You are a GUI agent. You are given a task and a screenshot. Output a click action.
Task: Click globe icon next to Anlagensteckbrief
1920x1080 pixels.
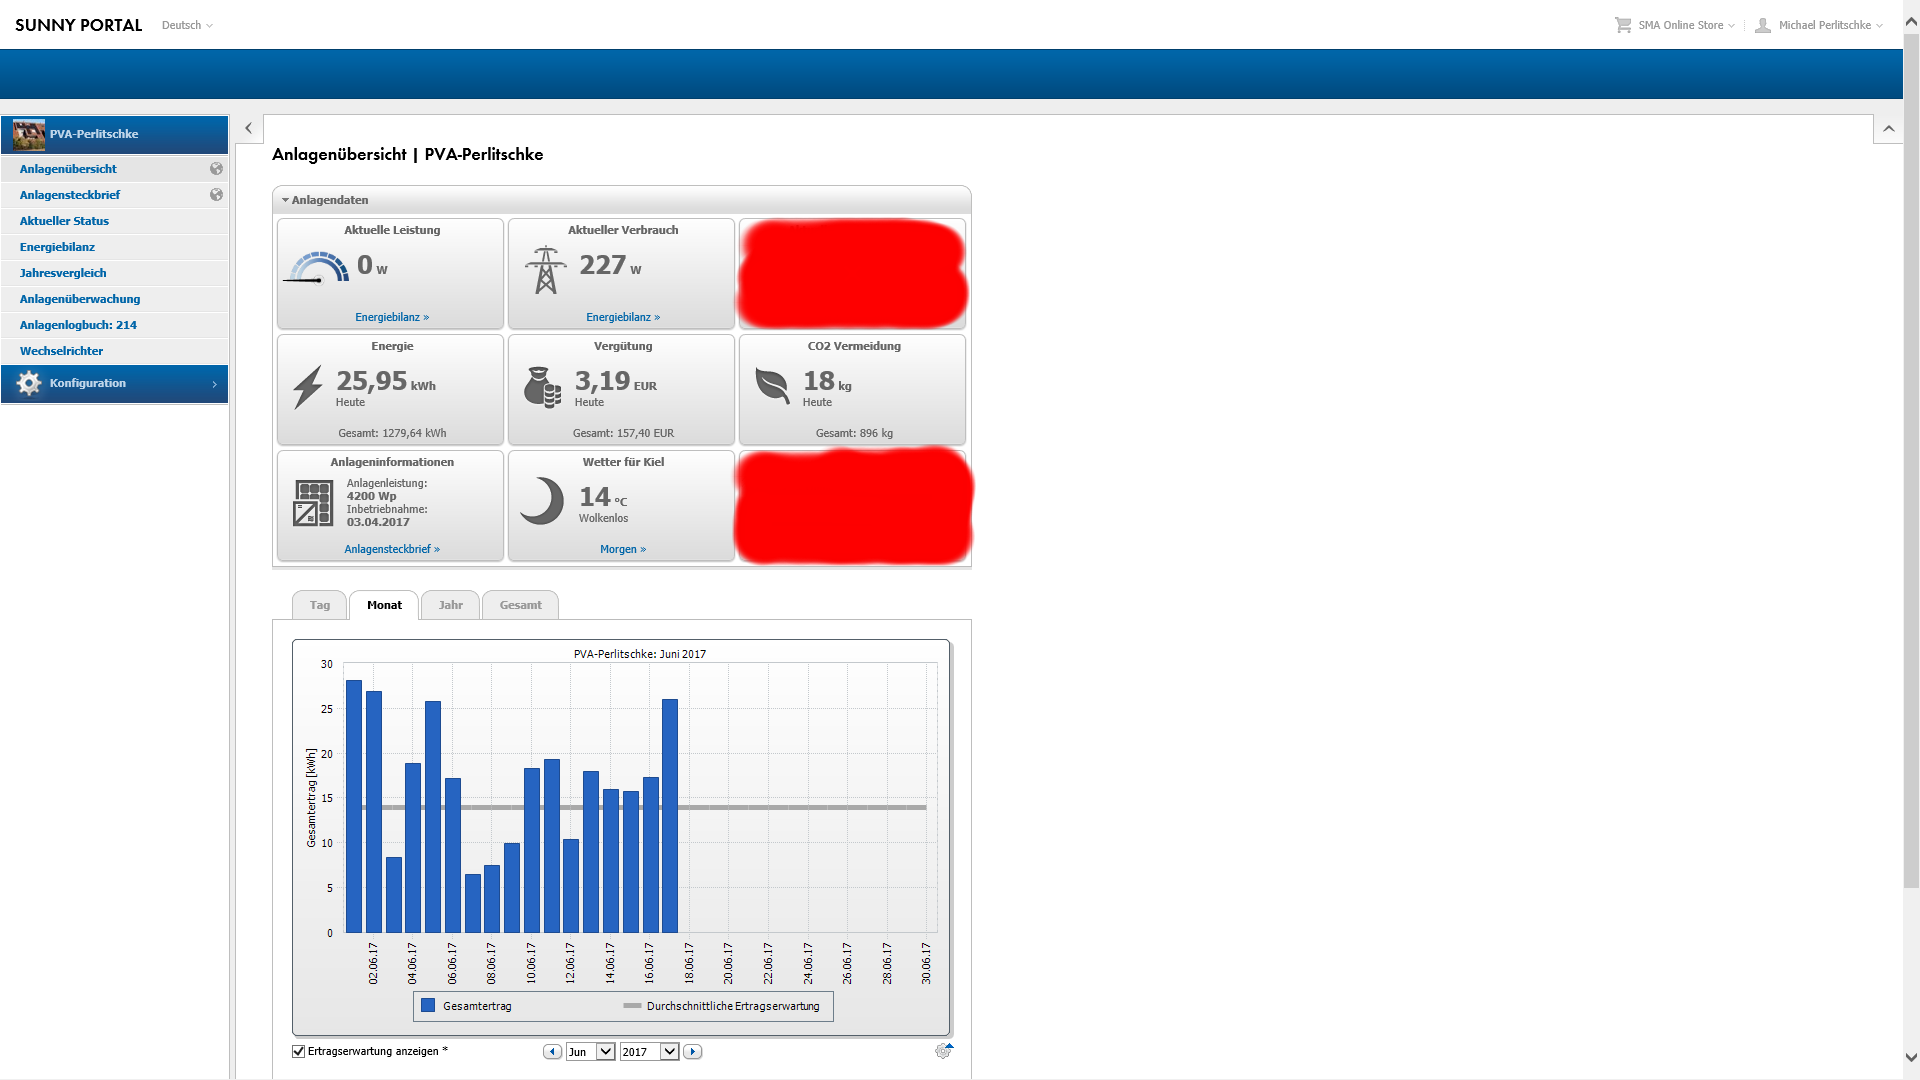[x=216, y=195]
